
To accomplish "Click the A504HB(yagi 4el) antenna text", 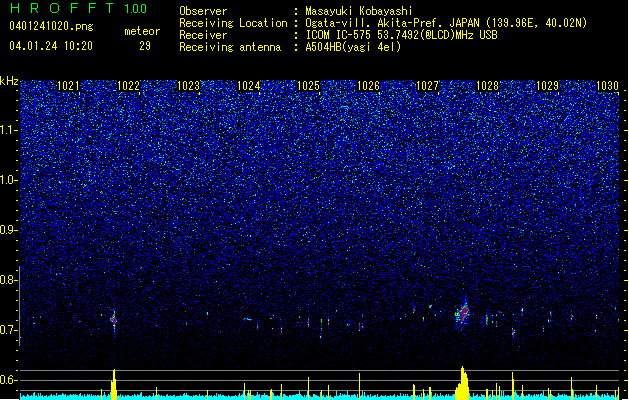I will click(x=353, y=47).
